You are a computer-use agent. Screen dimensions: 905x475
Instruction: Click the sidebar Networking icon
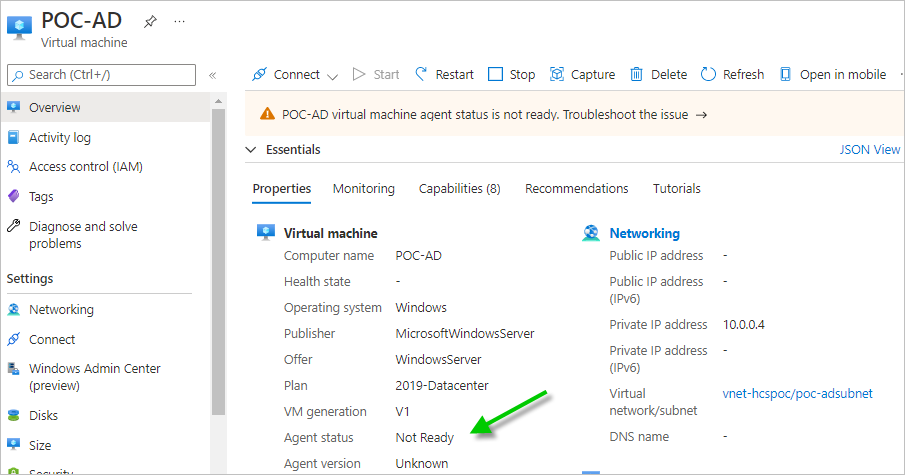pyautogui.click(x=13, y=309)
